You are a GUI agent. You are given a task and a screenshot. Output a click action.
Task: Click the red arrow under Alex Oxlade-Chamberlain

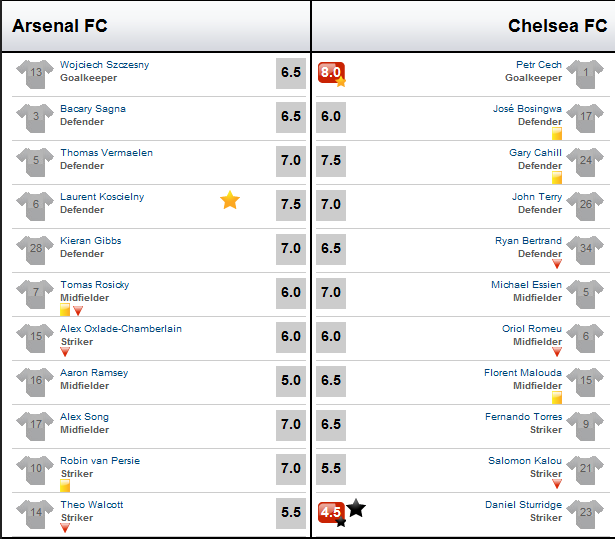point(65,352)
